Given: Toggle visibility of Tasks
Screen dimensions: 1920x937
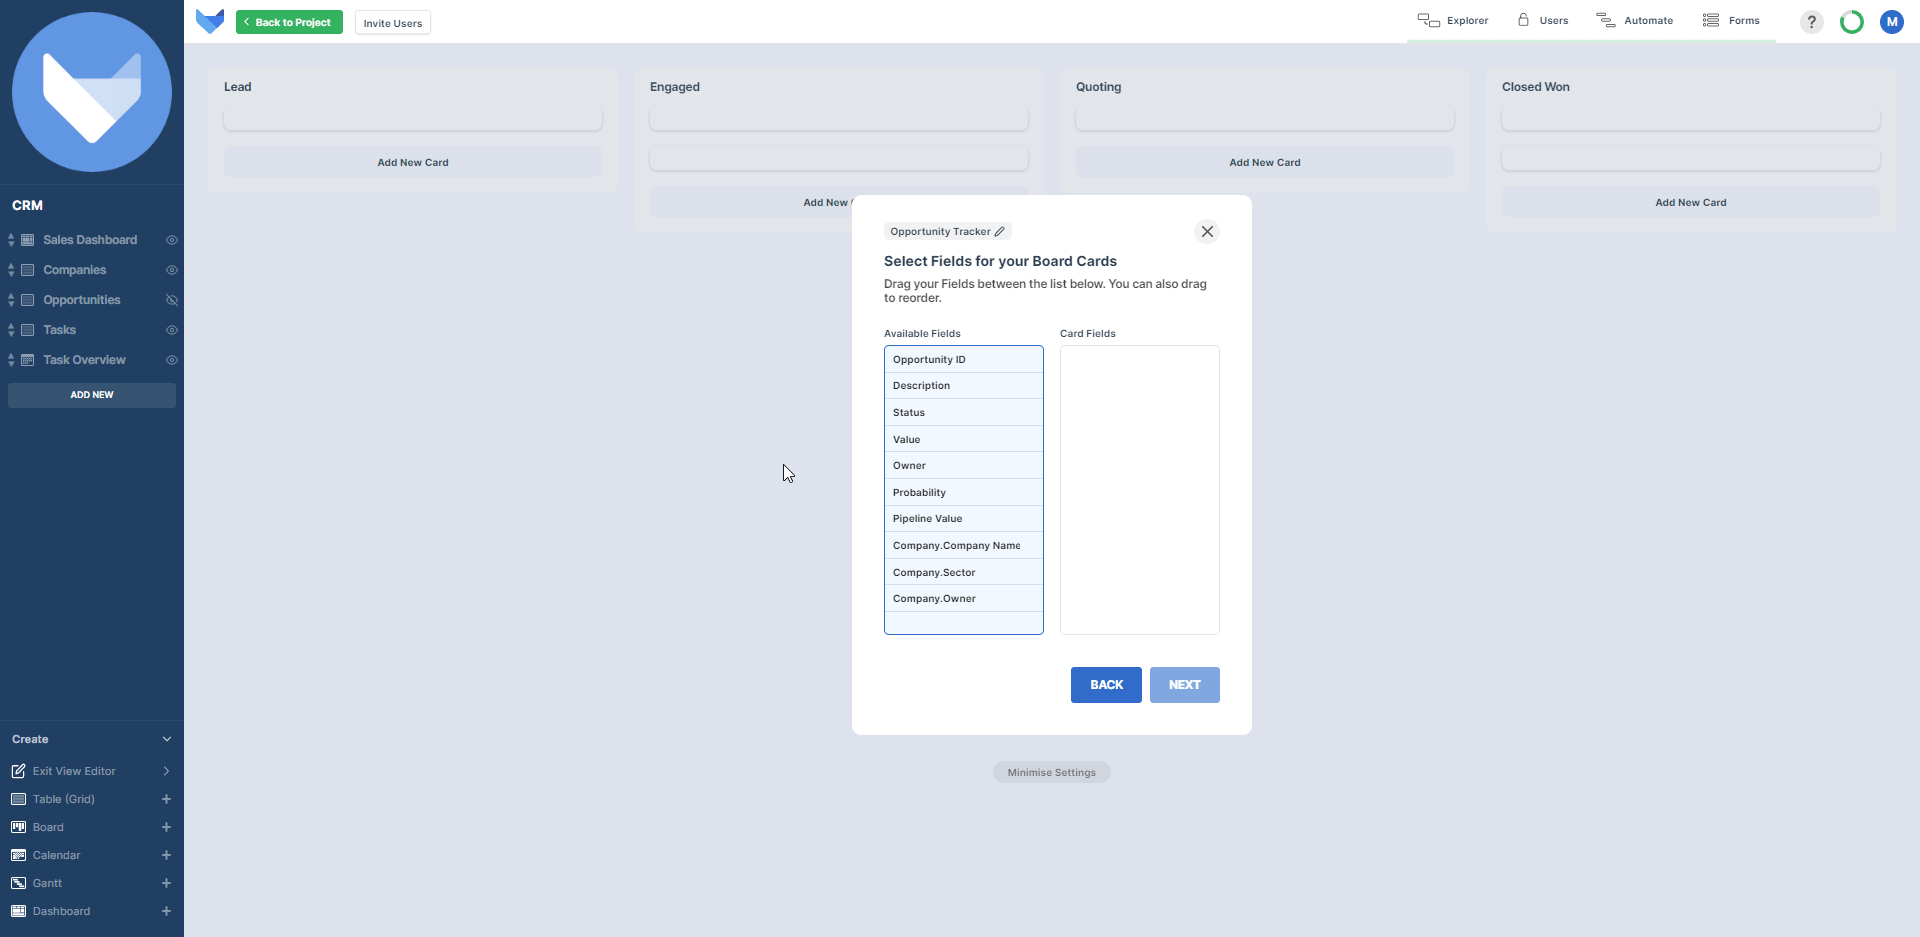Looking at the screenshot, I should 172,330.
